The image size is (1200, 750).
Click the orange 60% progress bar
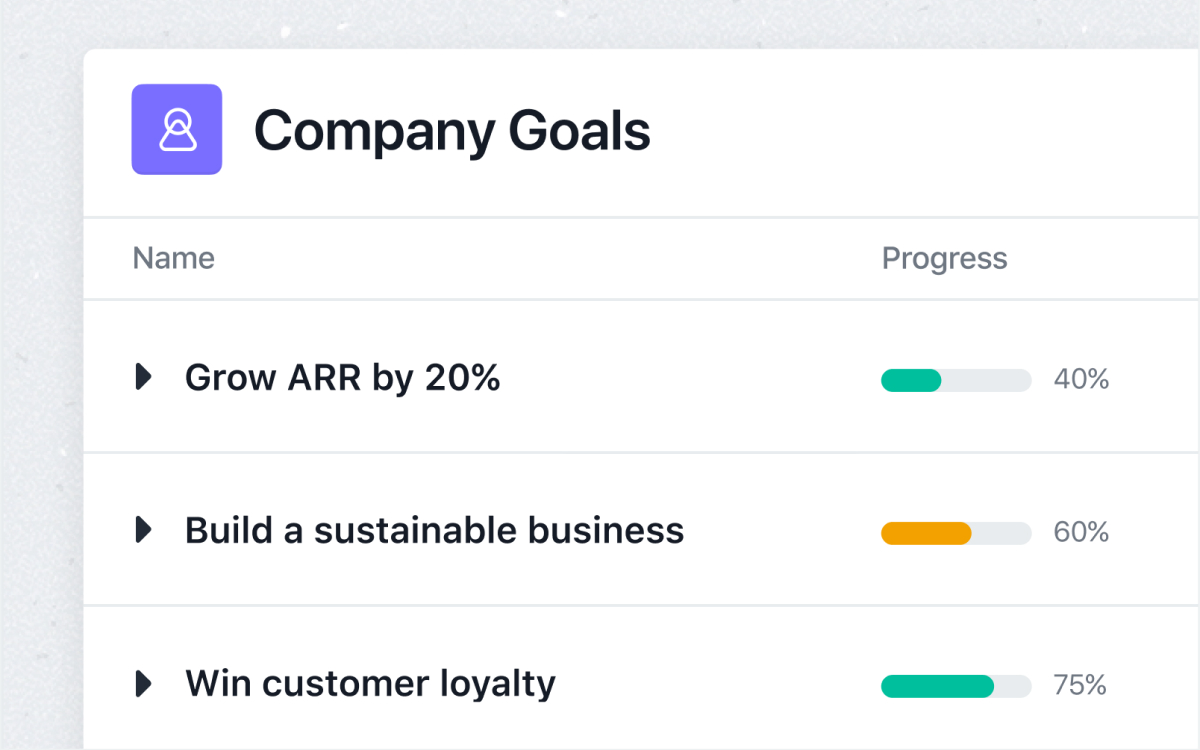pyautogui.click(x=926, y=533)
